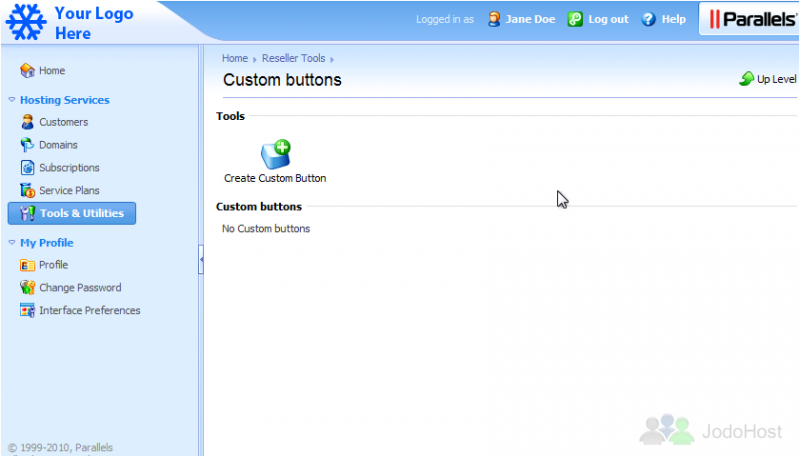Open the Help link text
Image resolution: width=800 pixels, height=457 pixels.
(673, 19)
